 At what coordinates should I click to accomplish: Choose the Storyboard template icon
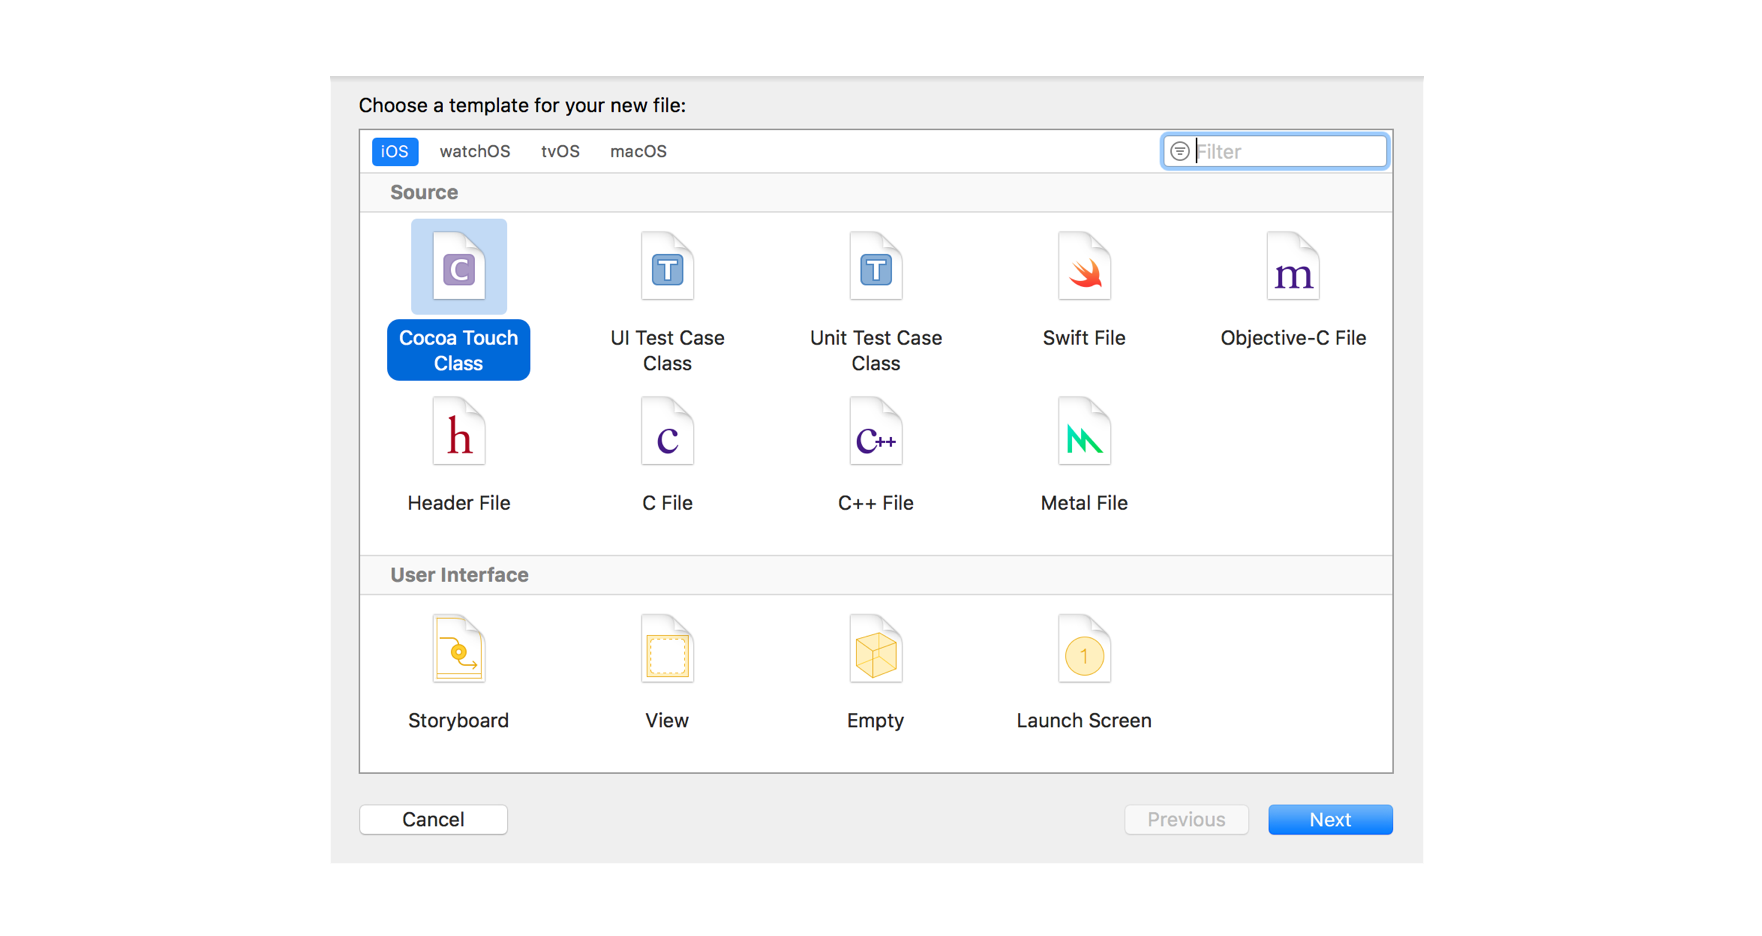[x=459, y=649]
